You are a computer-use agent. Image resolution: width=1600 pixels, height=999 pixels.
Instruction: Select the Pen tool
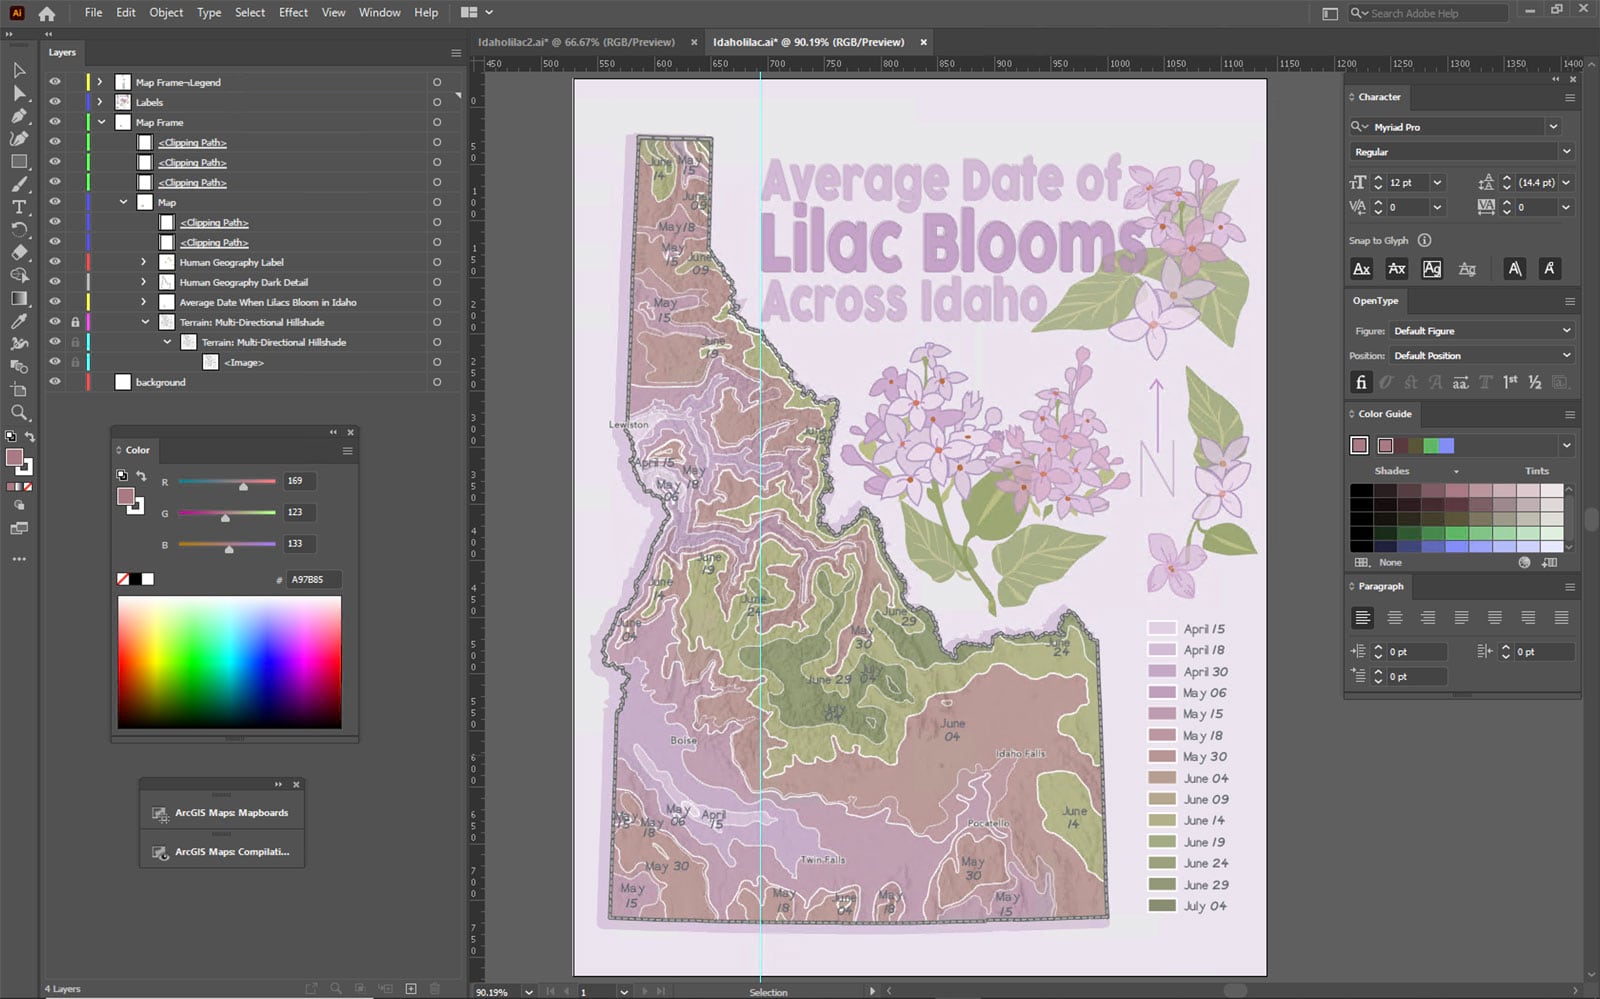pos(19,116)
